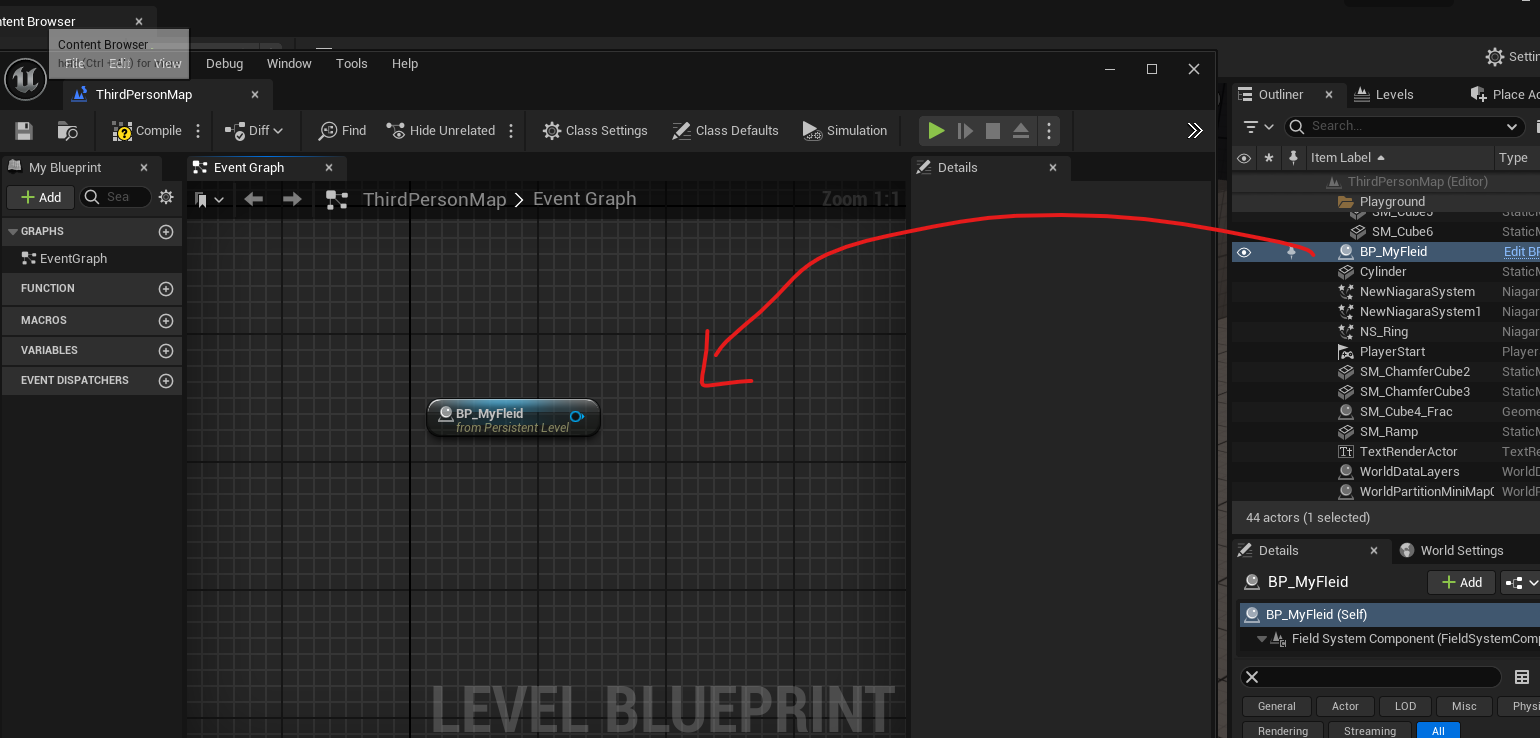The height and width of the screenshot is (738, 1540).
Task: Click the Stop square playback icon
Action: [x=993, y=131]
